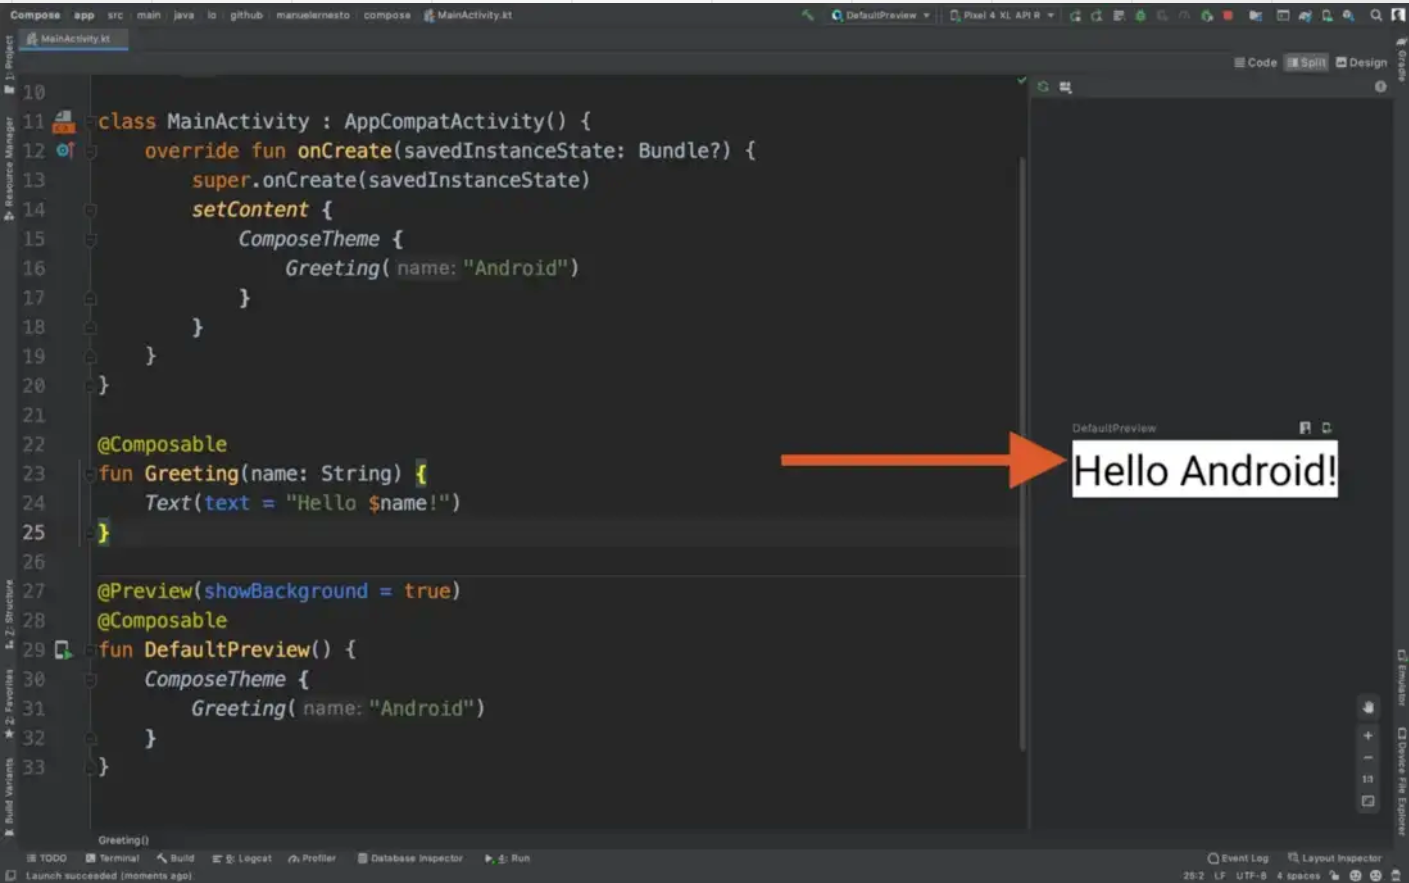Open the Profiler tool window
Viewport: 1409px width, 883px height.
click(x=312, y=858)
